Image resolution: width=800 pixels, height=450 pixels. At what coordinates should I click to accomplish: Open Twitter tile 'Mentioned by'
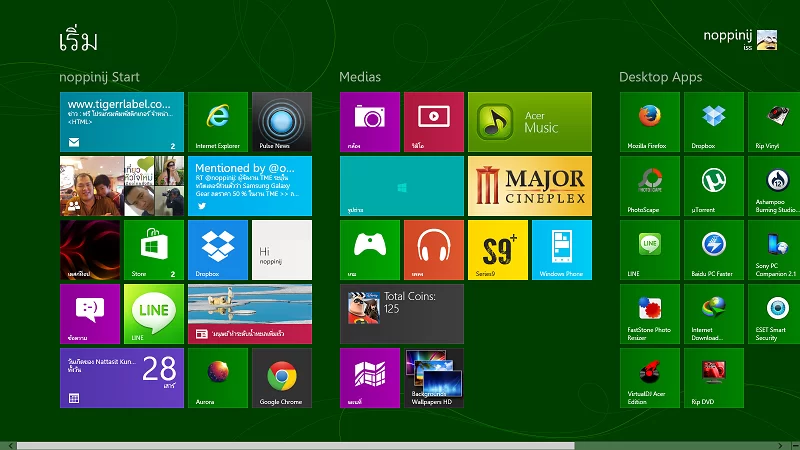click(x=249, y=186)
